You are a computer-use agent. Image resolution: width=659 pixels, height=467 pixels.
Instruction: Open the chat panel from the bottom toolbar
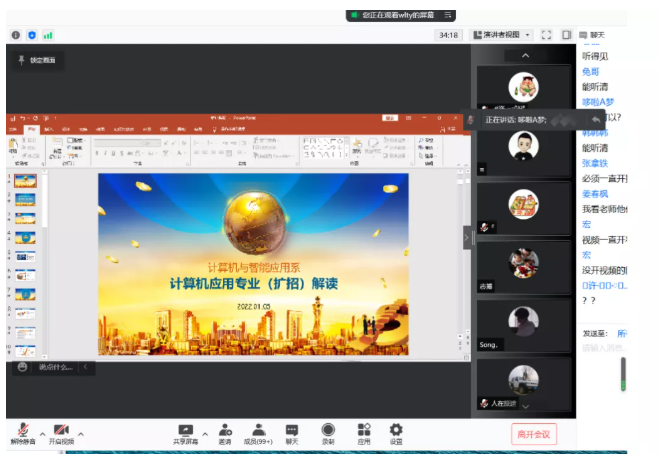[x=292, y=434]
